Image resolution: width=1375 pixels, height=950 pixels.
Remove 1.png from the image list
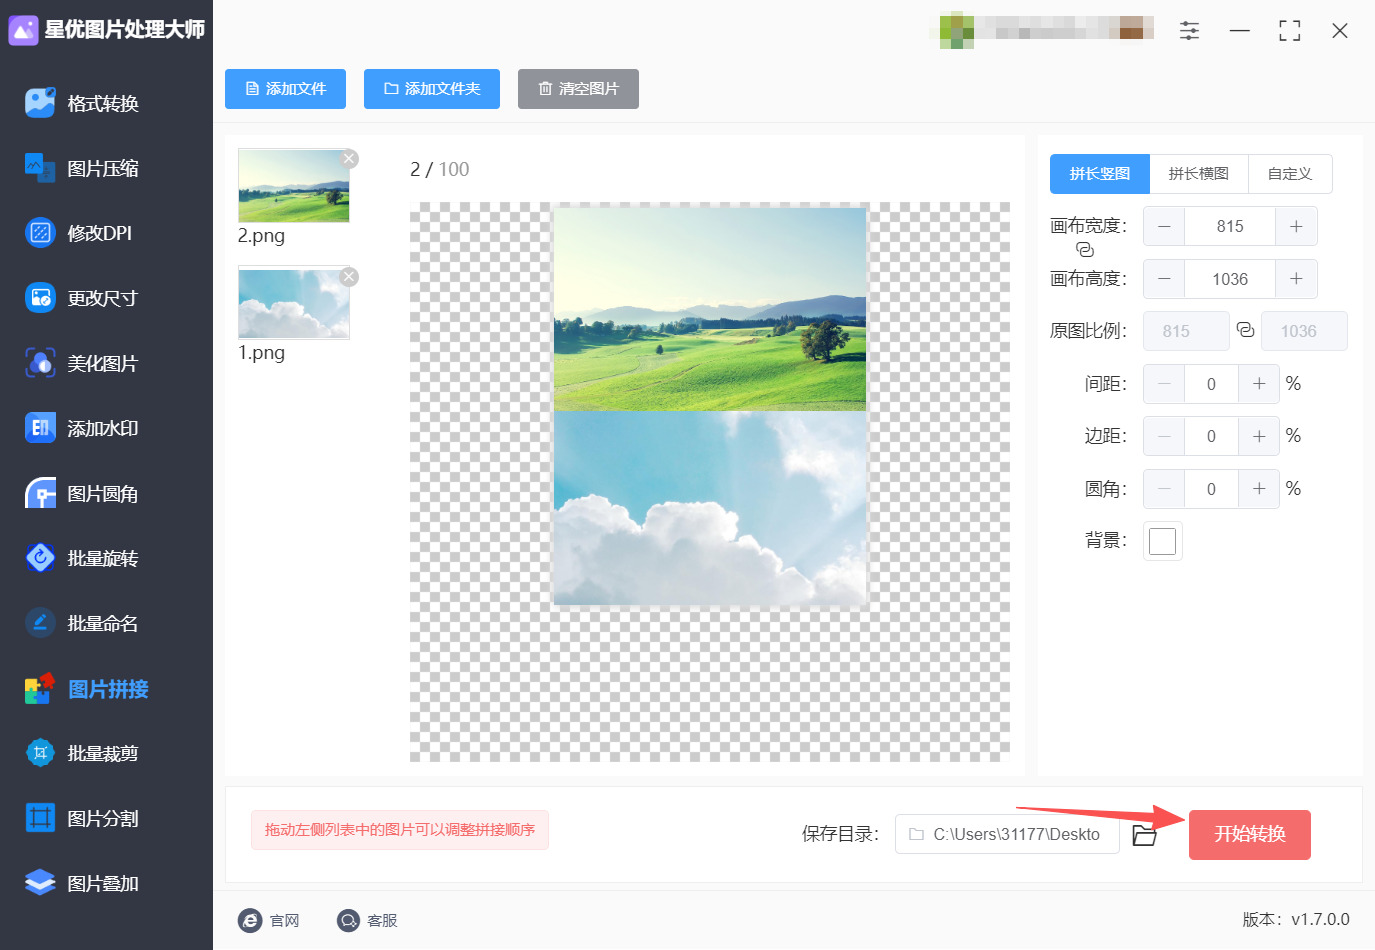[x=349, y=277]
